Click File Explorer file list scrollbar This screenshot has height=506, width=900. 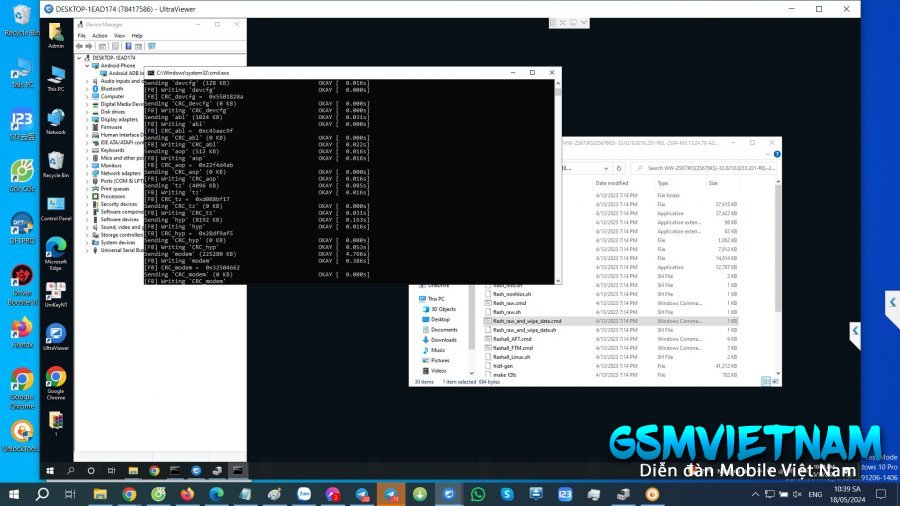tap(778, 278)
